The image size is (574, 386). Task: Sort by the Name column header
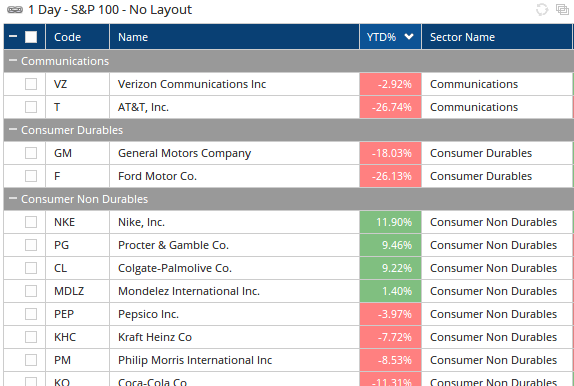tap(234, 37)
